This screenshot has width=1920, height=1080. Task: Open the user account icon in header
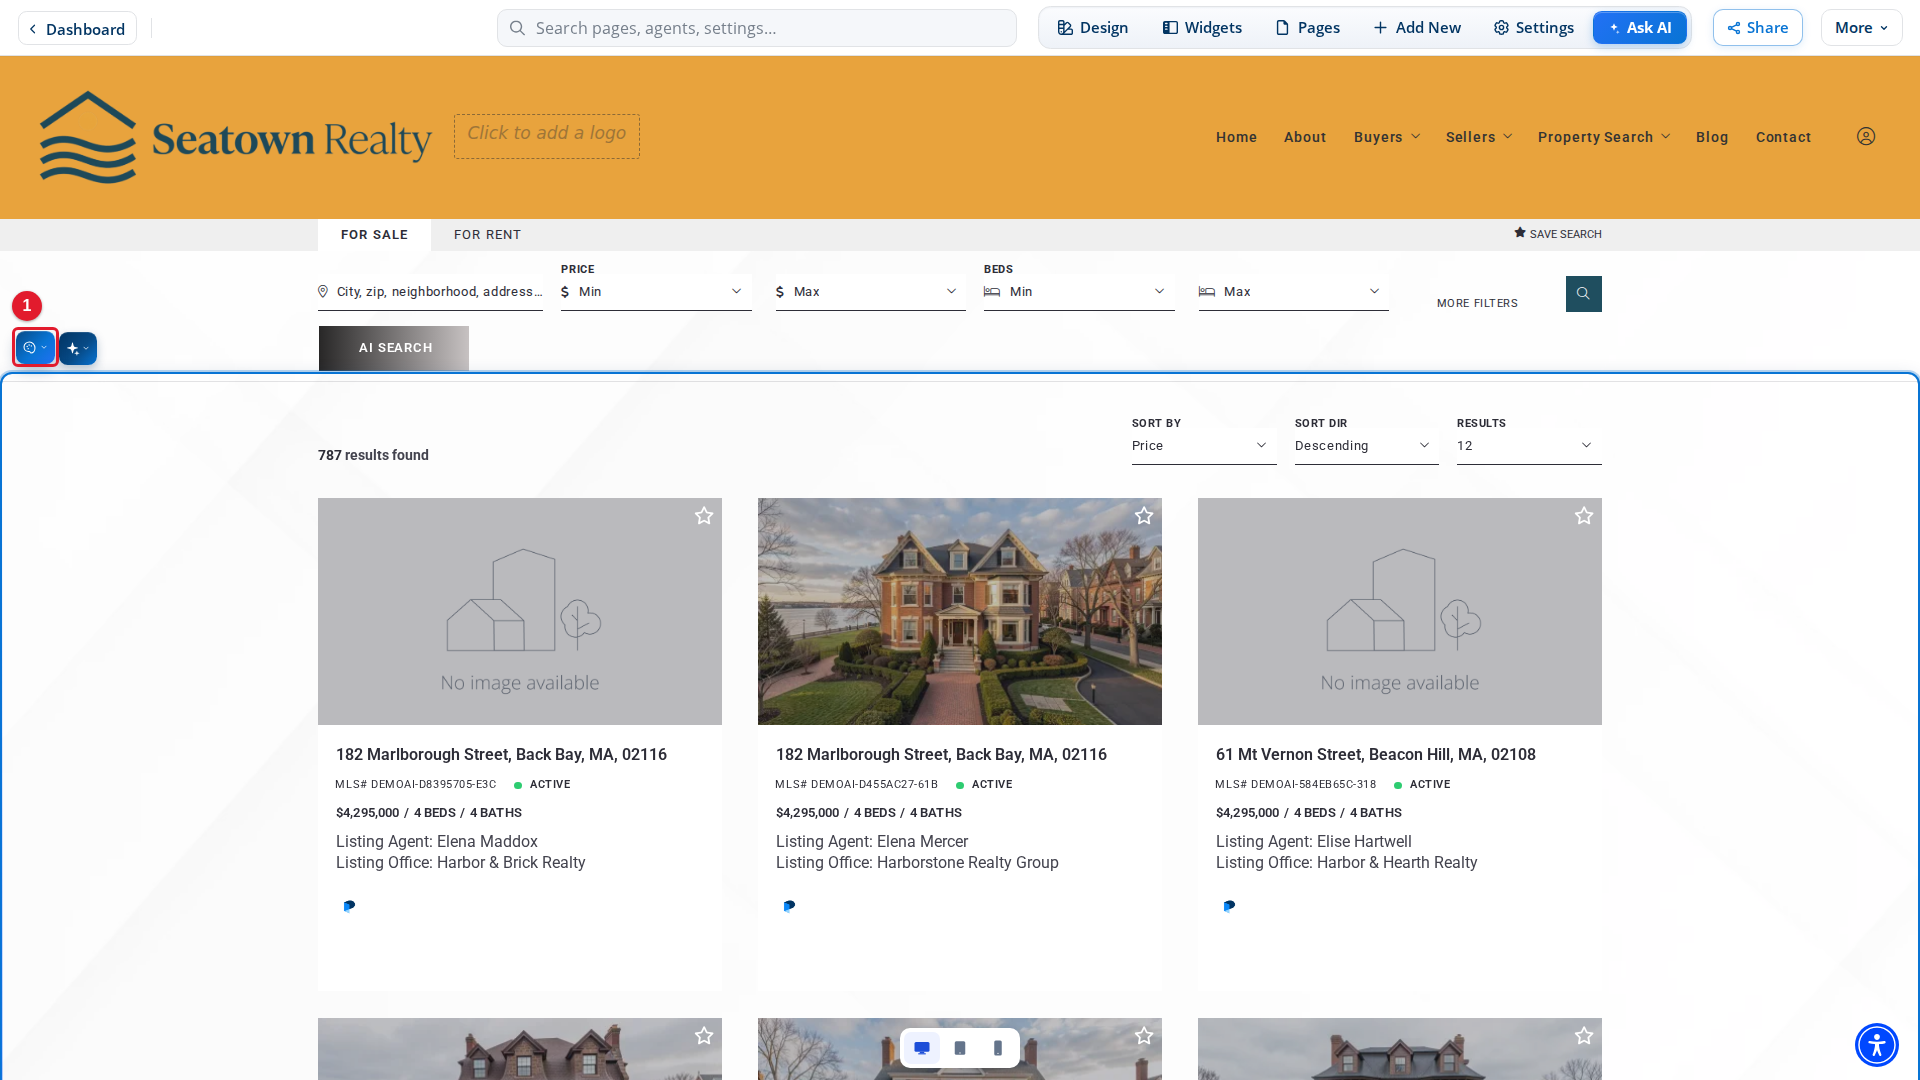1866,137
